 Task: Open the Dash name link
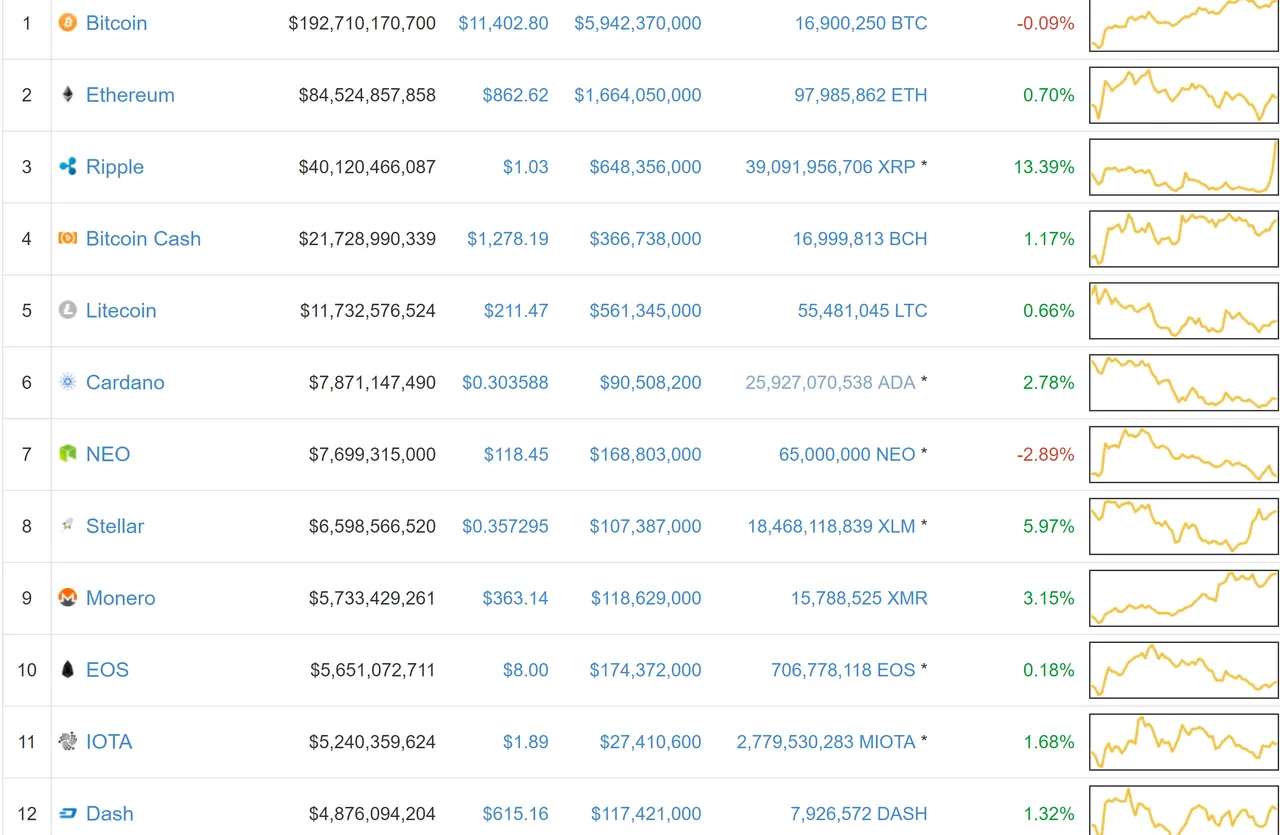(x=110, y=814)
